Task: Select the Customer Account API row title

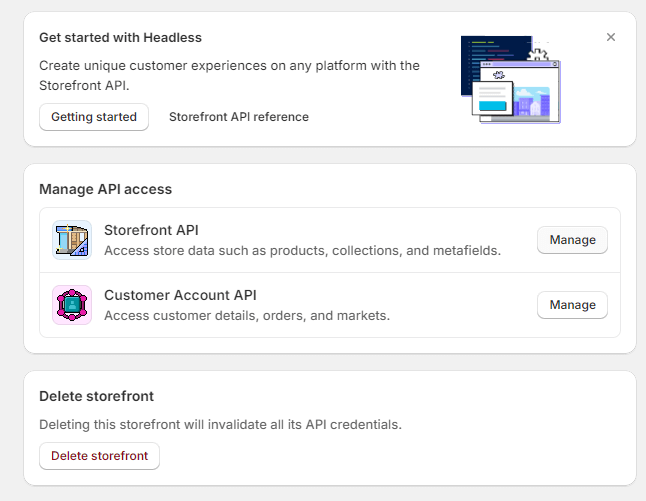Action: tap(180, 295)
